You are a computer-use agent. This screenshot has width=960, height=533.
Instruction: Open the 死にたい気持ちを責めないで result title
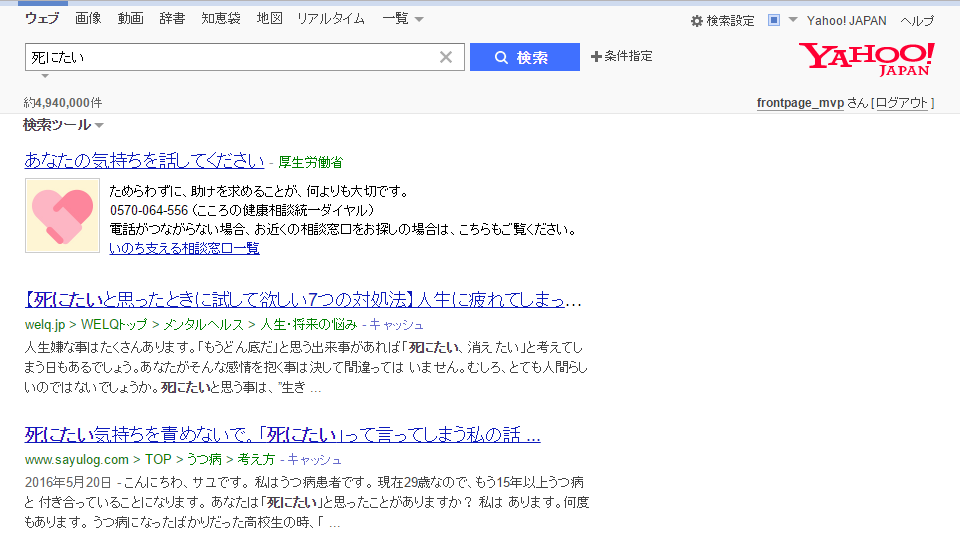coord(282,434)
